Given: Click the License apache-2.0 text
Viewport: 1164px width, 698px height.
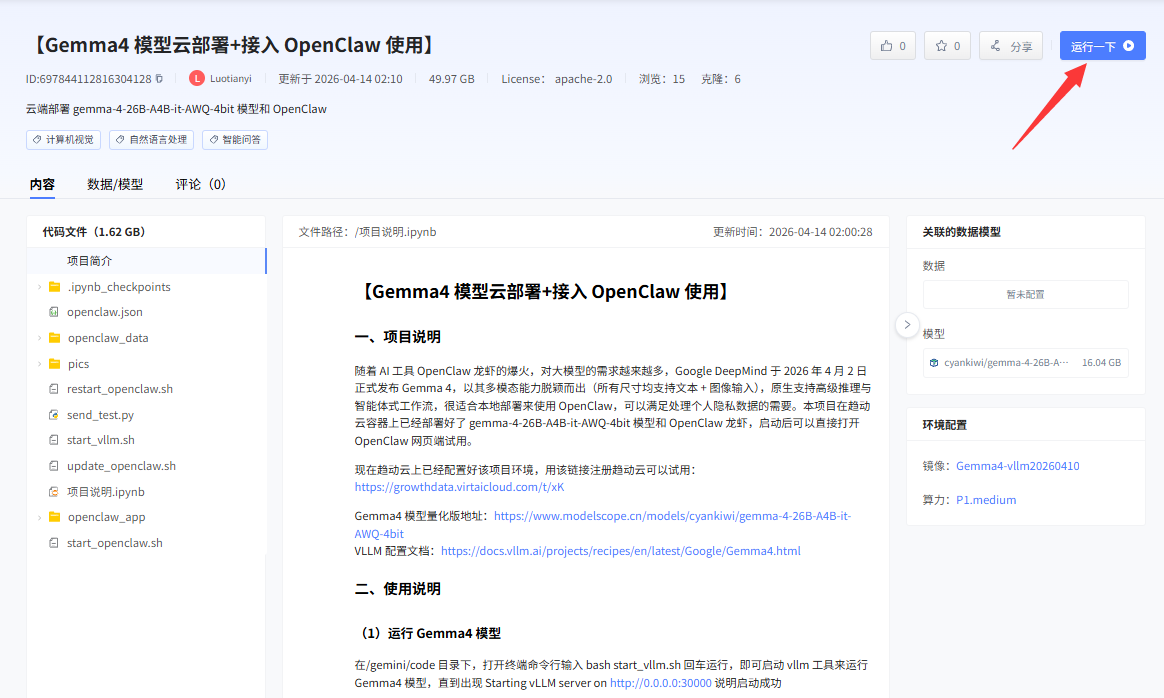Looking at the screenshot, I should pyautogui.click(x=557, y=79).
